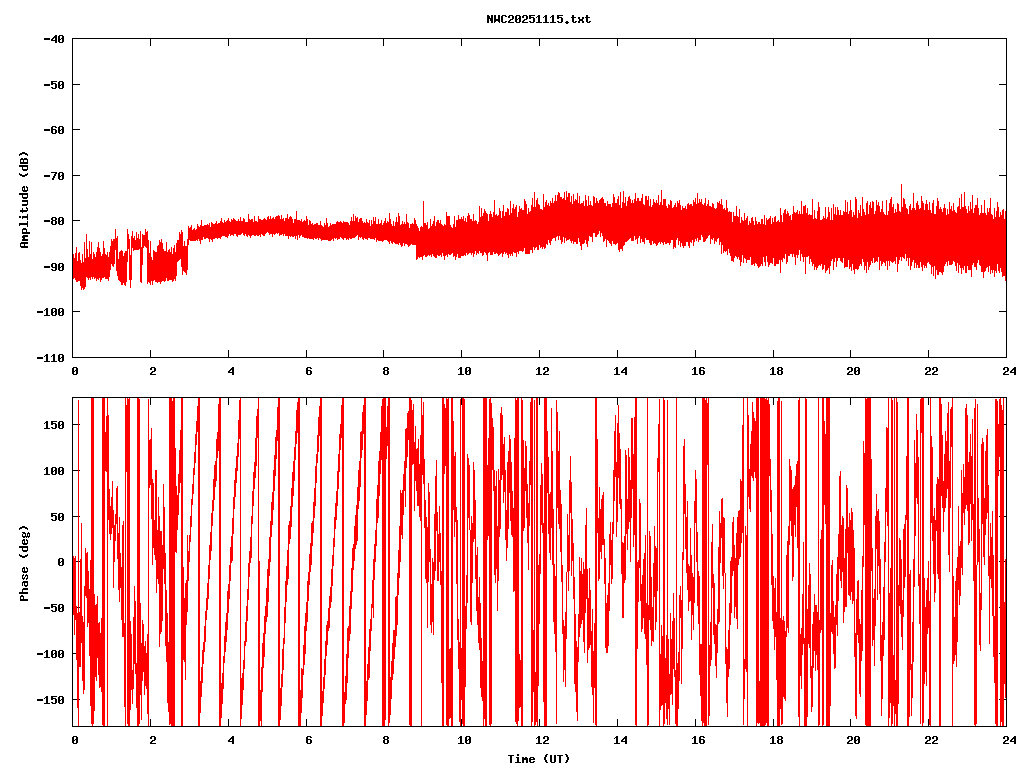Select hour 8 under the phase plot
Image resolution: width=1024 pixels, height=768 pixels.
pos(384,740)
